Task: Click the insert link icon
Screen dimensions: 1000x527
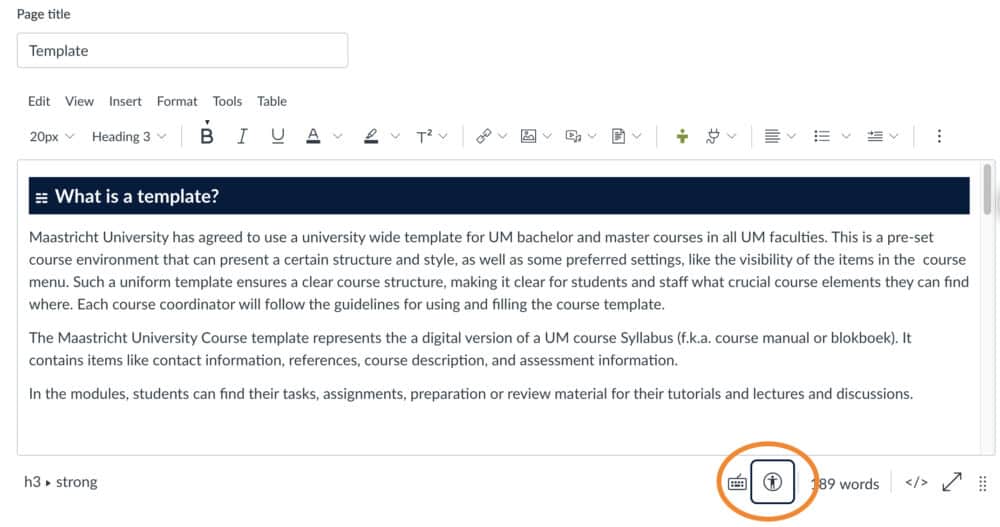Action: pos(483,136)
